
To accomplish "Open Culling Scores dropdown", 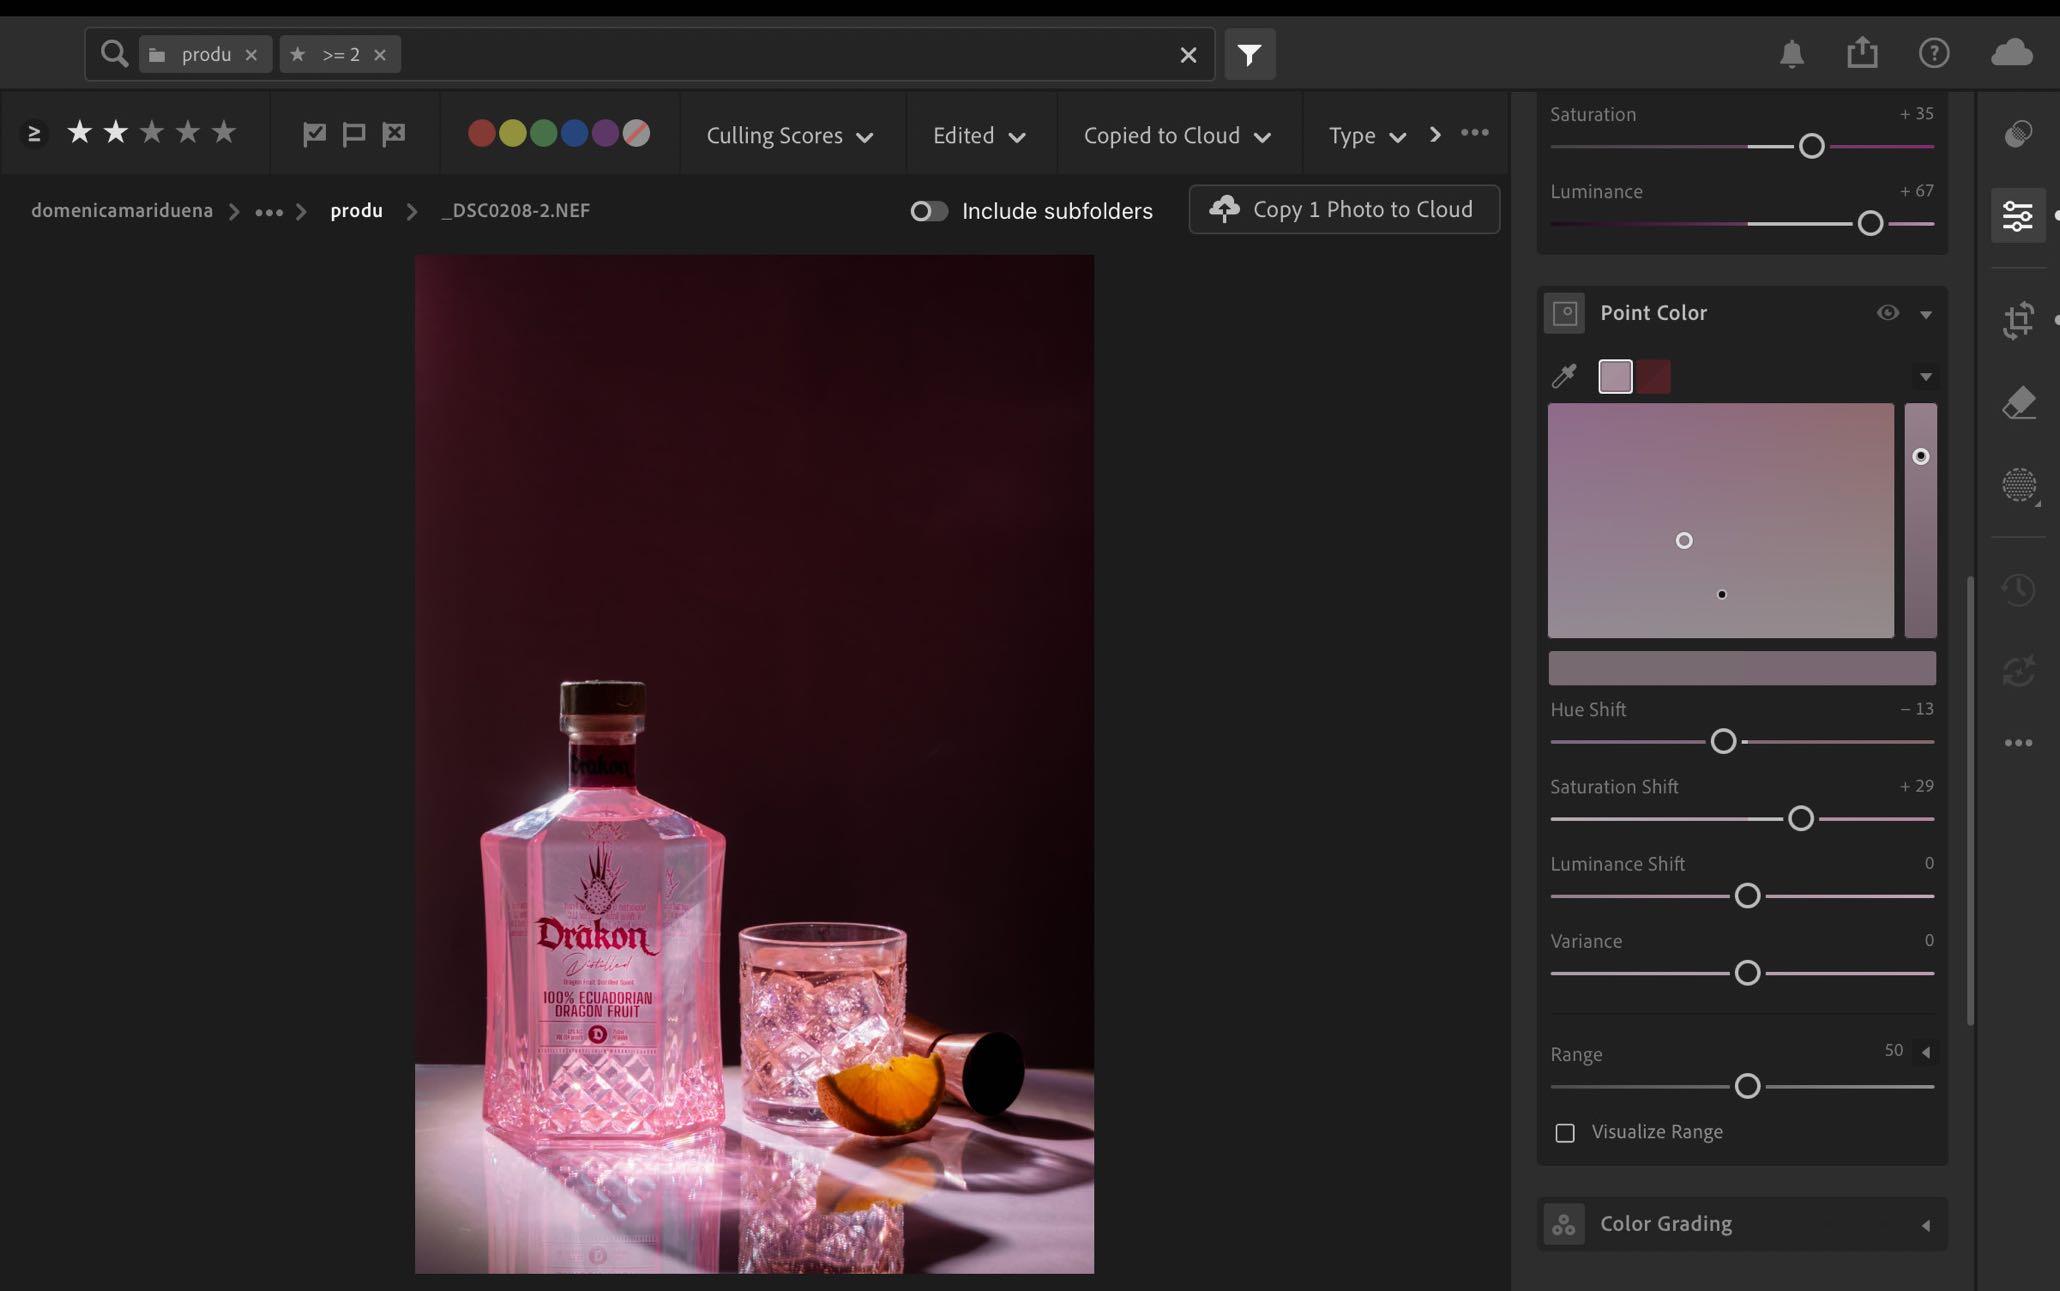I will [789, 136].
